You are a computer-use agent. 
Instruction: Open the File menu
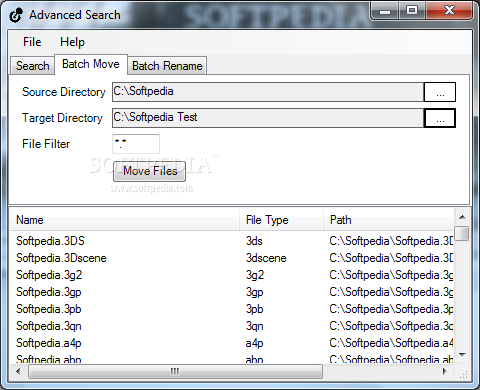32,42
